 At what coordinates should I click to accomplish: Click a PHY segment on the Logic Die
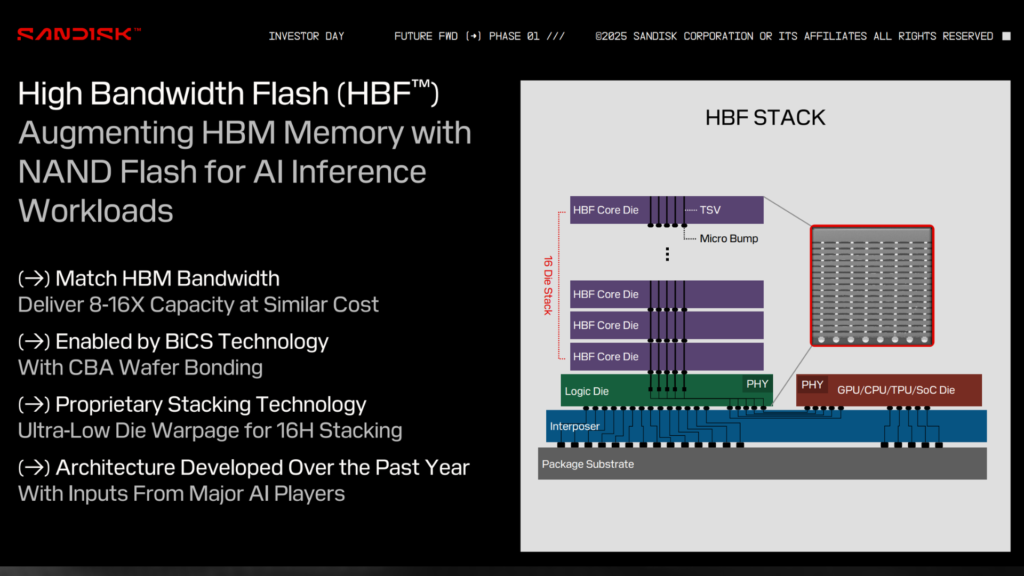tap(758, 385)
